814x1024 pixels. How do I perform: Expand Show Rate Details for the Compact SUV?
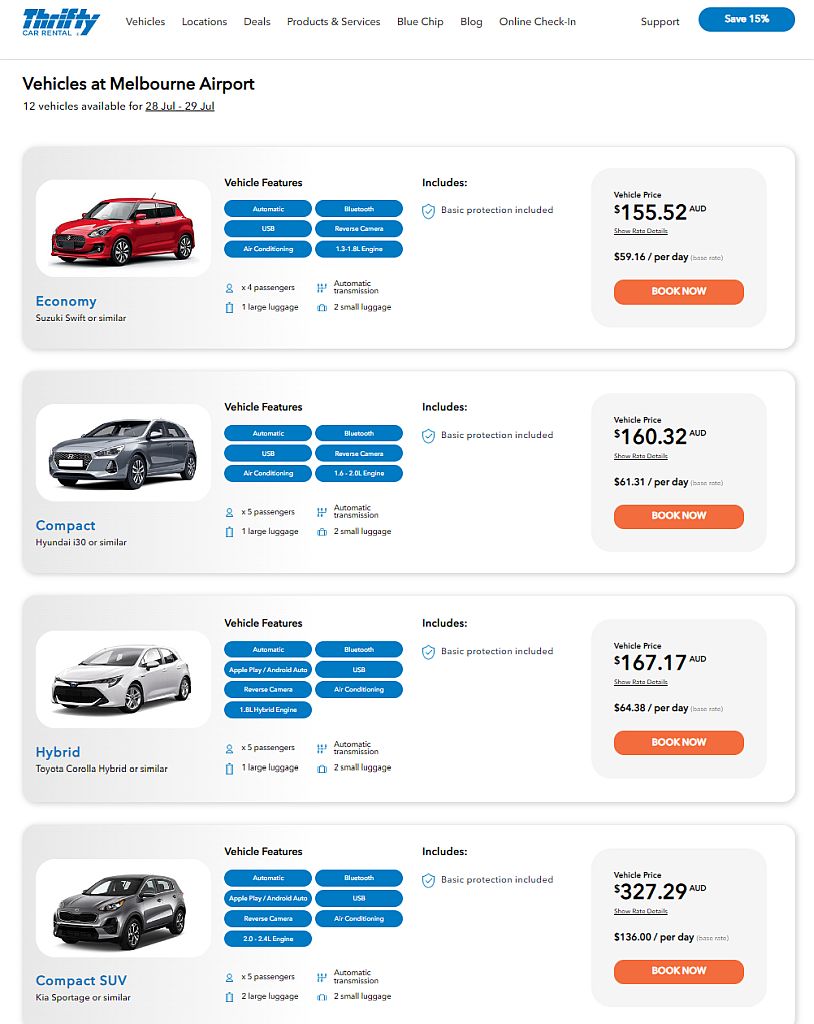[640, 911]
